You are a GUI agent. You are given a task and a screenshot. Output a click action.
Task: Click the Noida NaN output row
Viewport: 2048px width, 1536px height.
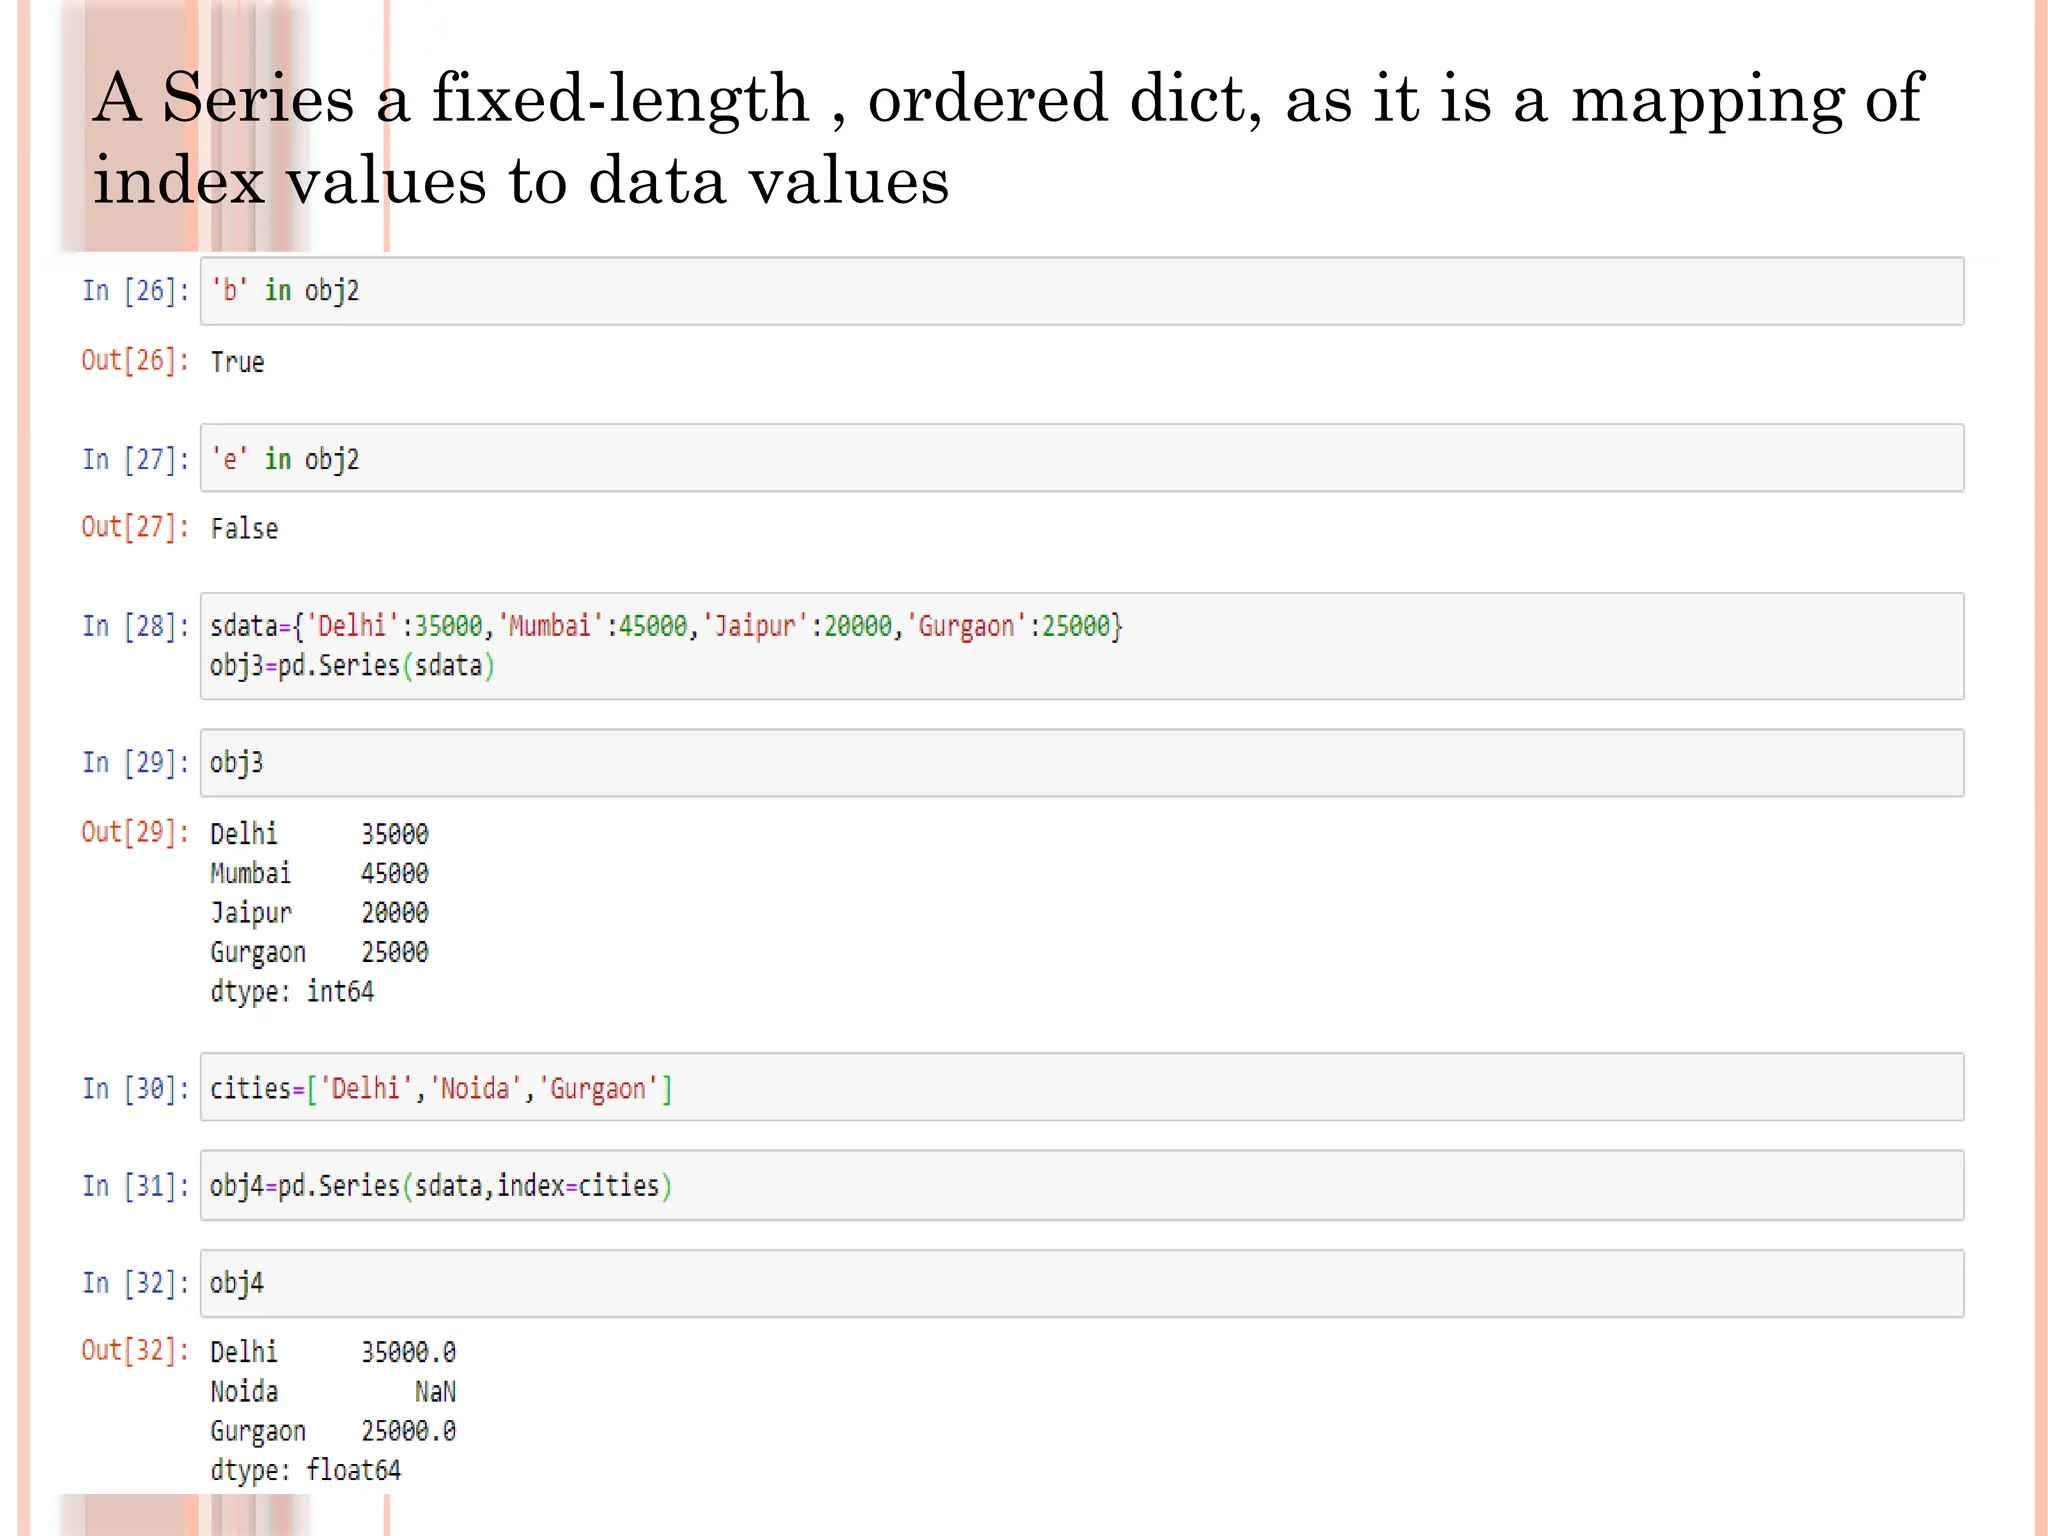coord(333,1392)
